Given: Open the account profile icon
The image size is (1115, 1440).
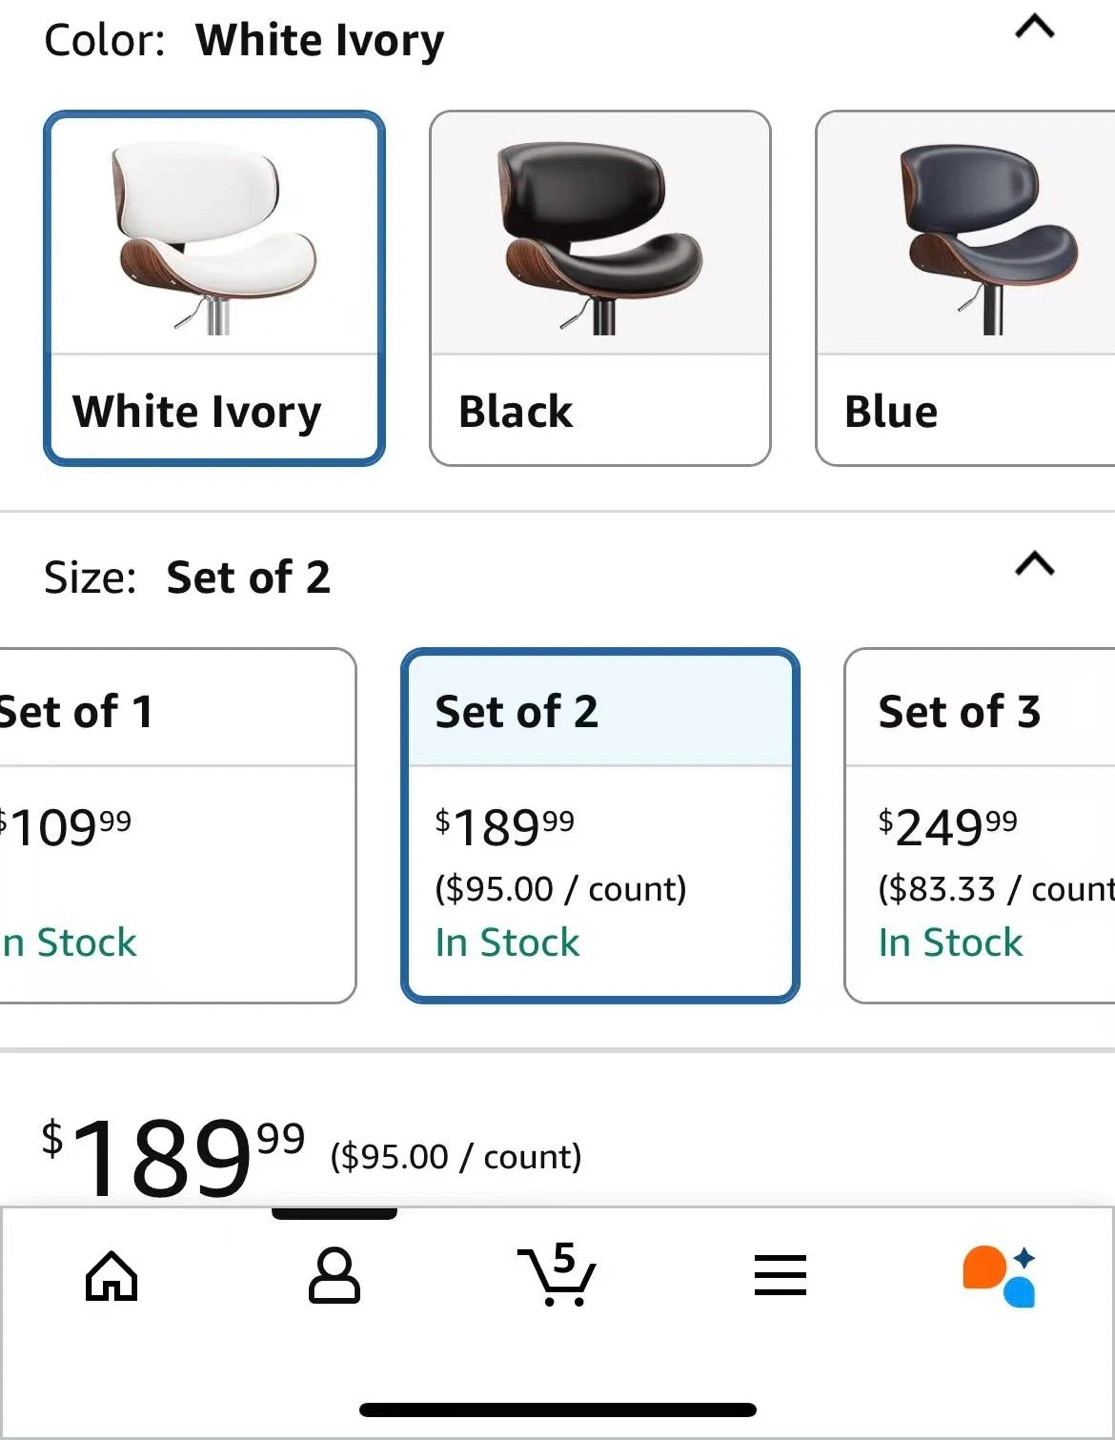Looking at the screenshot, I should click(334, 1275).
